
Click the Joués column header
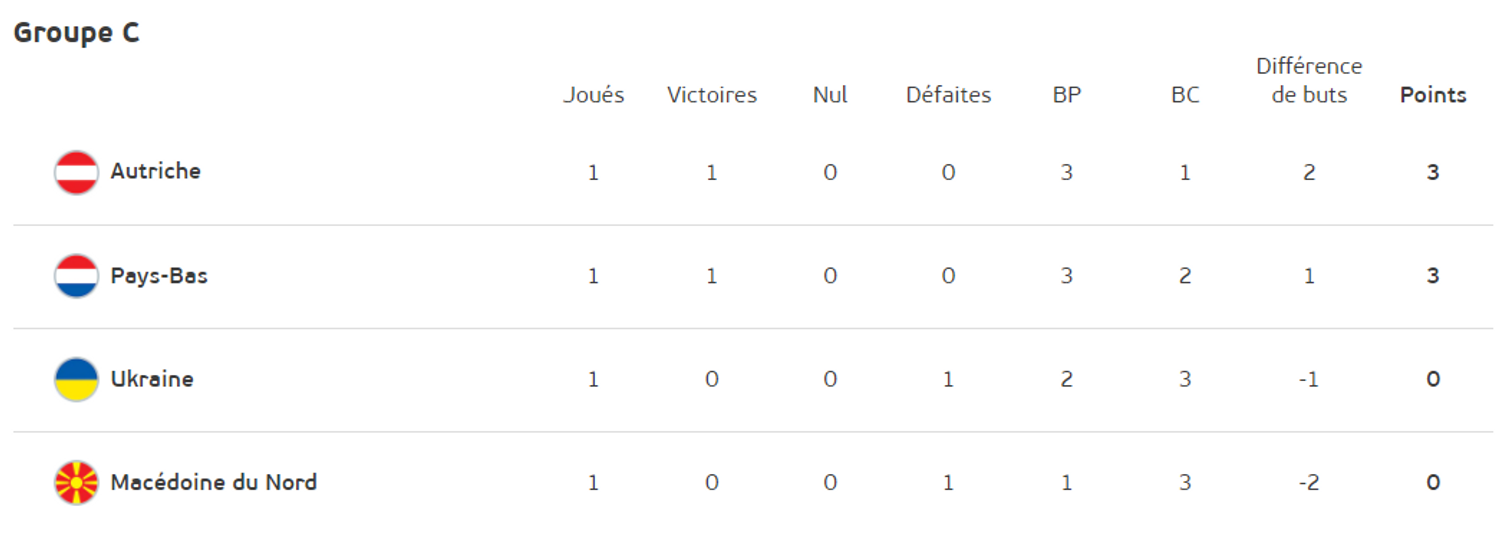(593, 95)
